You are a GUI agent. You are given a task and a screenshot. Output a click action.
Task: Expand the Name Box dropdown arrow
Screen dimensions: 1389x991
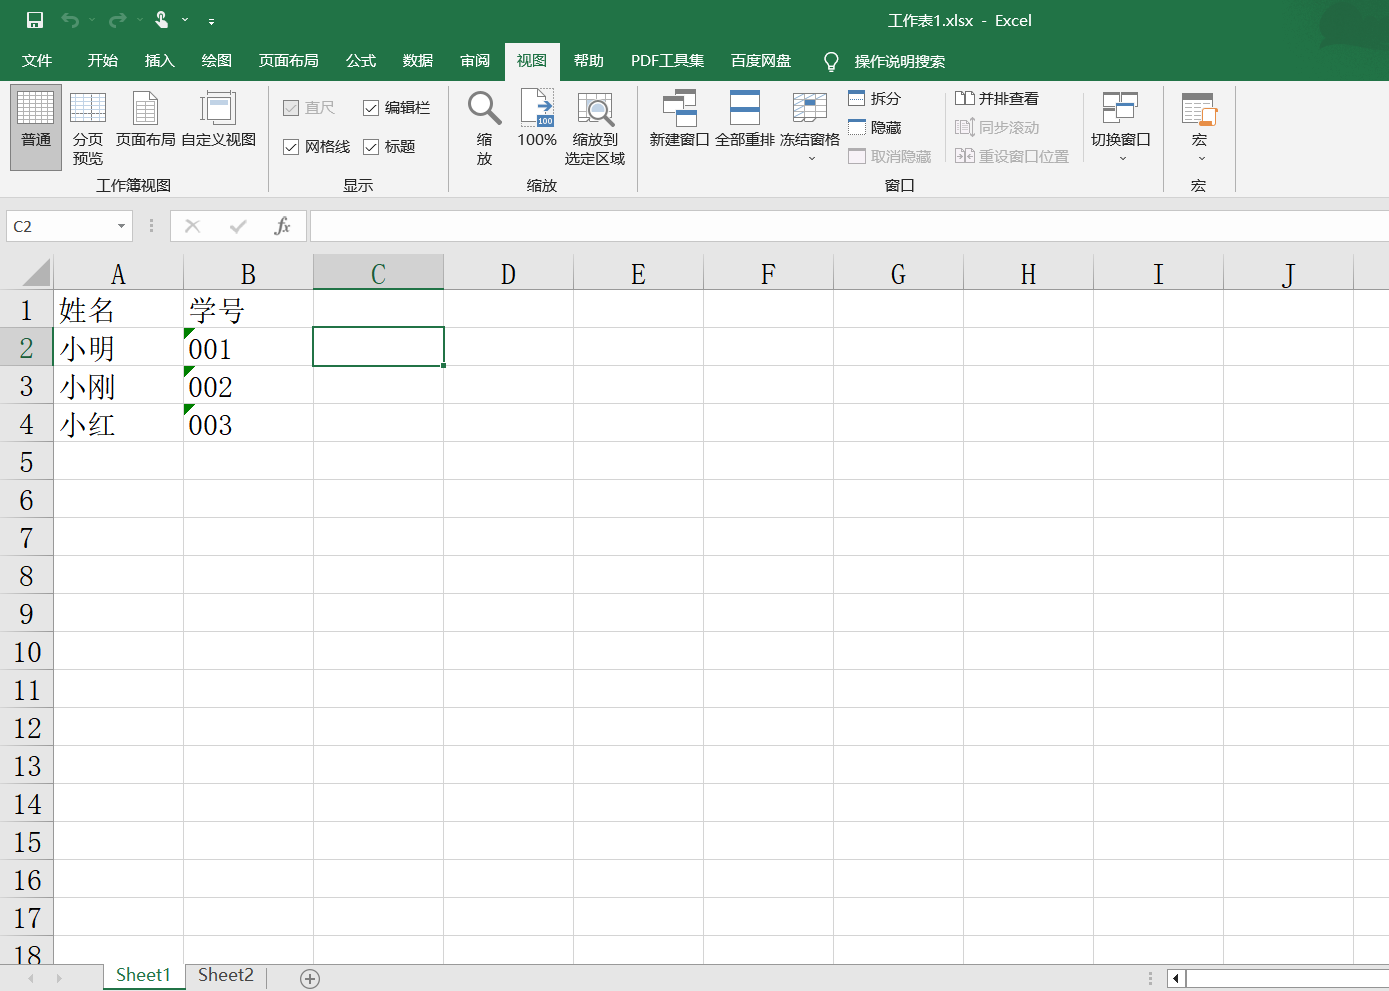[121, 226]
